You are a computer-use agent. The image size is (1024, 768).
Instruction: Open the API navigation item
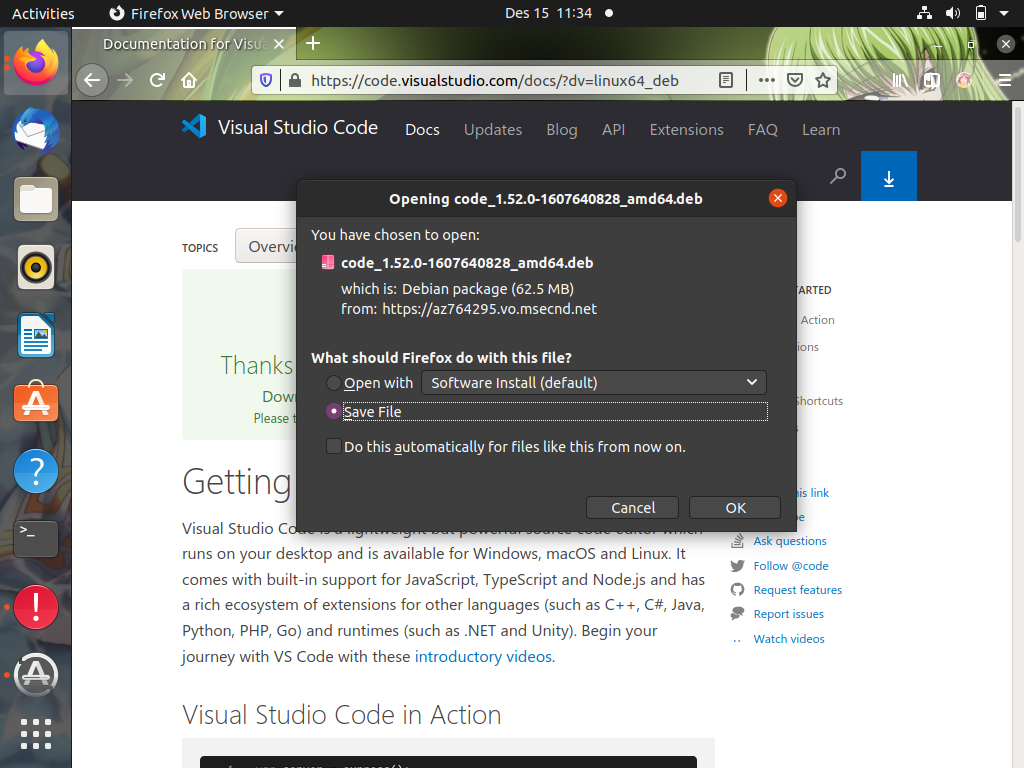pyautogui.click(x=613, y=129)
